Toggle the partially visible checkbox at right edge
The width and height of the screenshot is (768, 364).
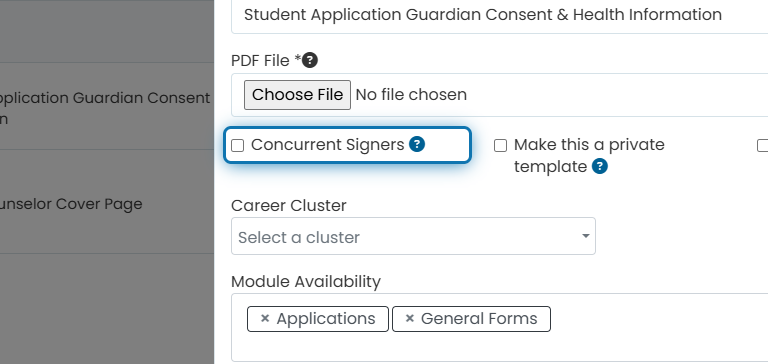tap(763, 146)
